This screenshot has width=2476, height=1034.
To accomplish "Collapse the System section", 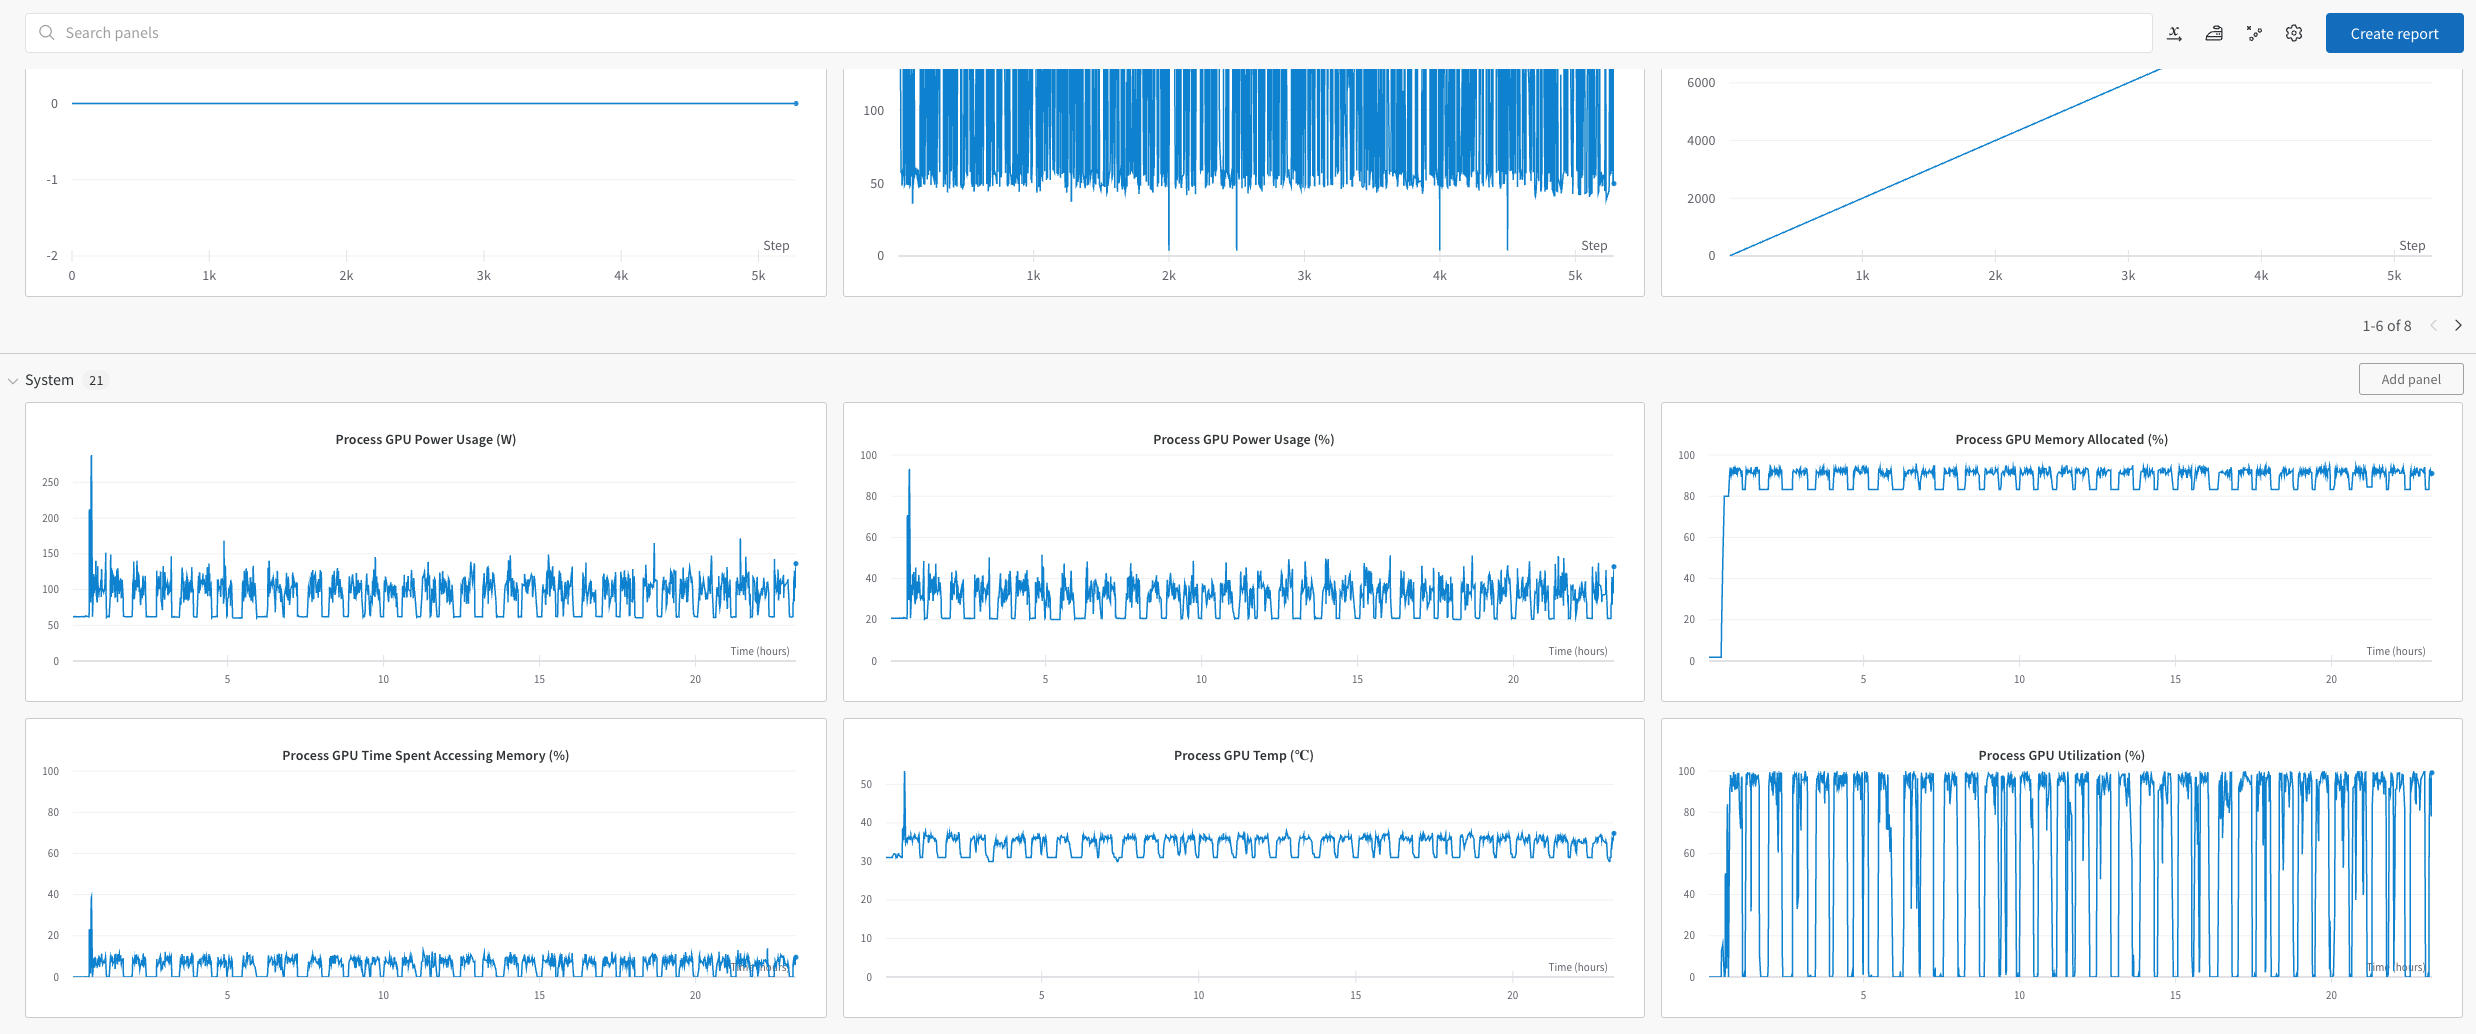I will (x=13, y=381).
